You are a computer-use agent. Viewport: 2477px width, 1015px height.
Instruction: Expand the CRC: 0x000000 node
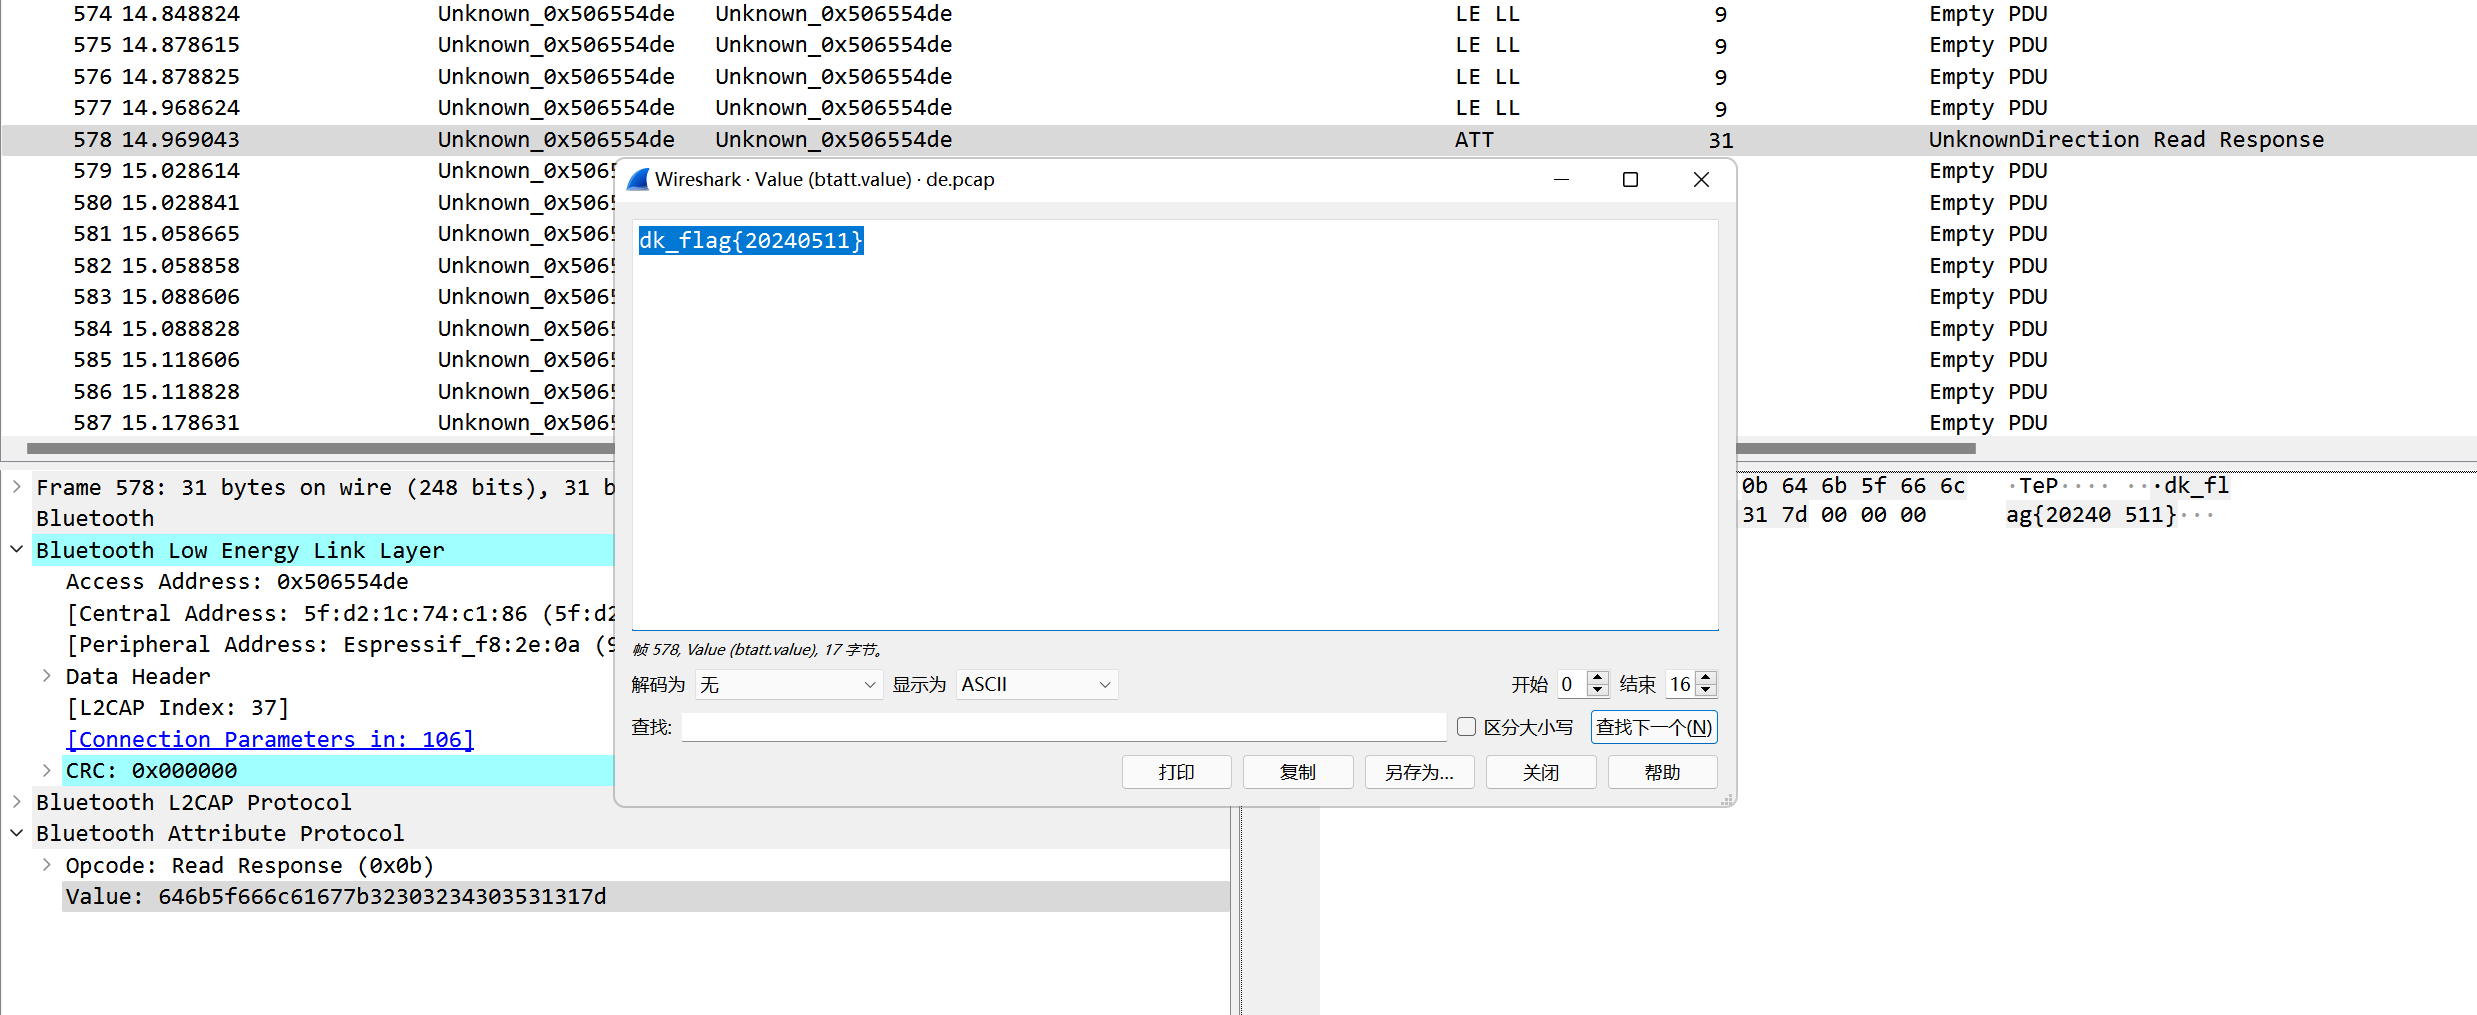point(47,770)
